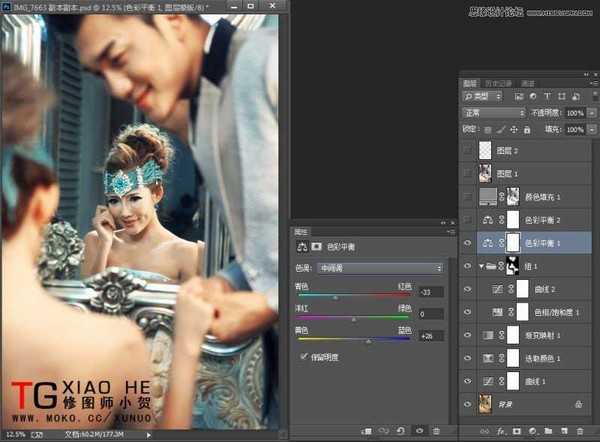This screenshot has height=442, width=600.
Task: Hide the Background layer using eye icon
Action: click(x=467, y=403)
